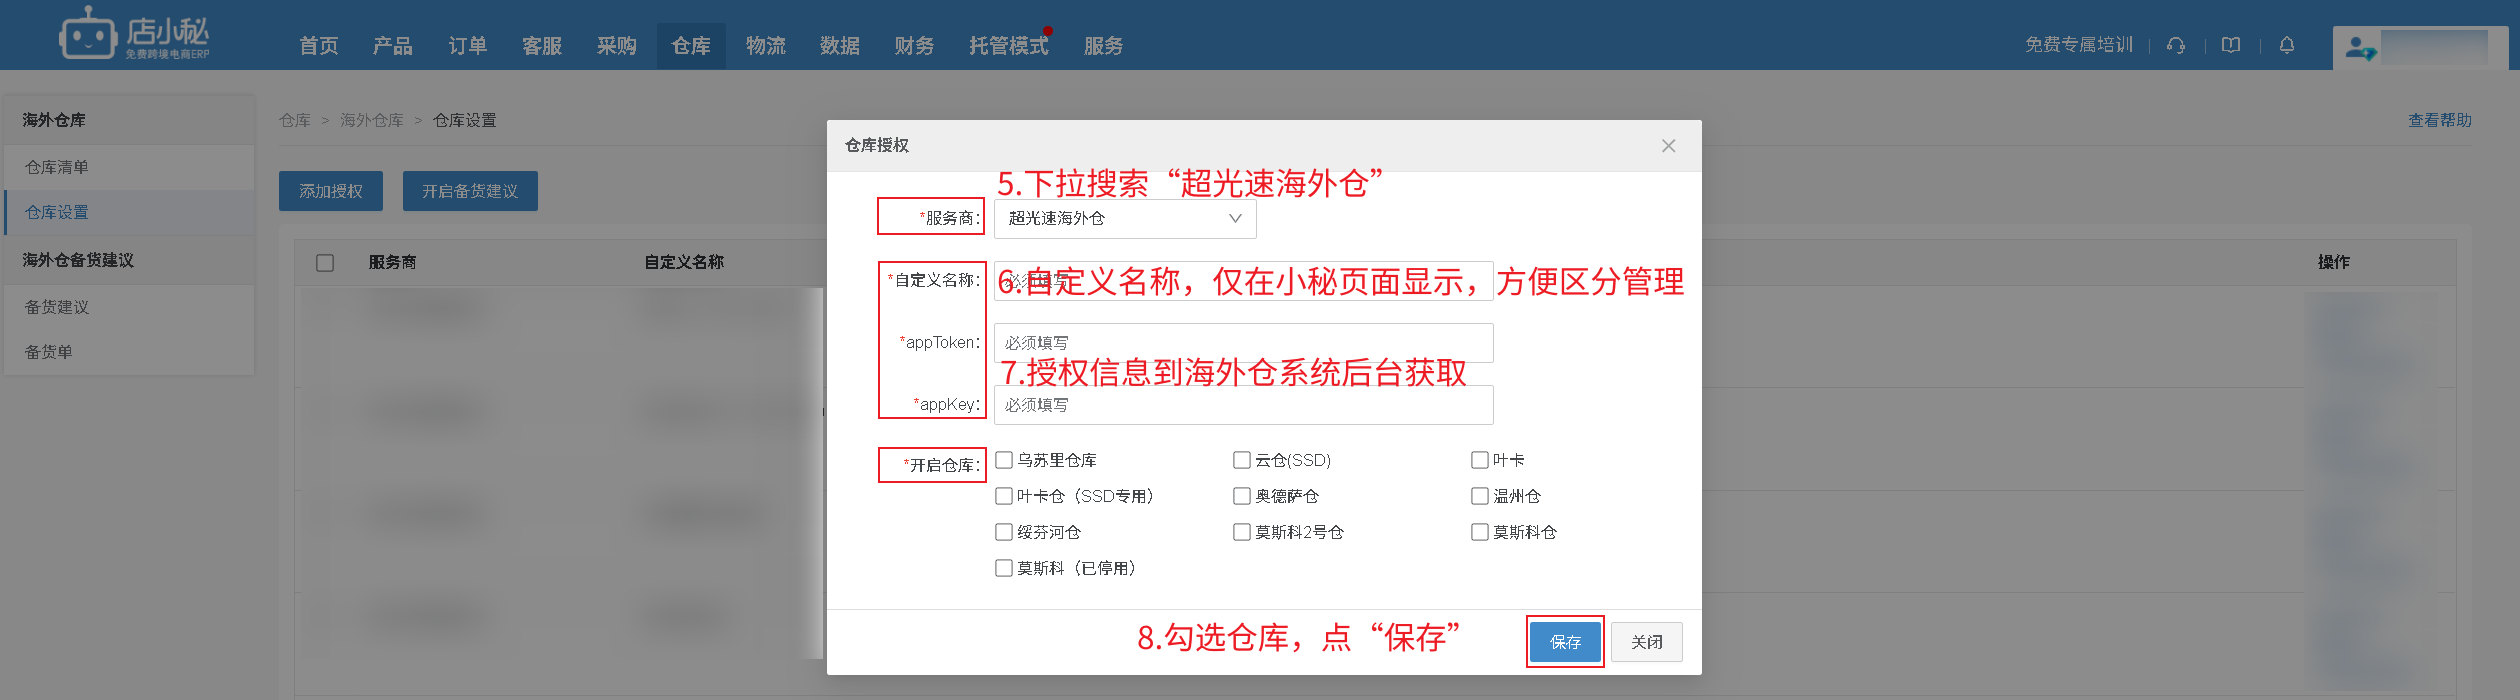
Task: Check the 莫斯科仓 checkbox
Action: click(1480, 532)
